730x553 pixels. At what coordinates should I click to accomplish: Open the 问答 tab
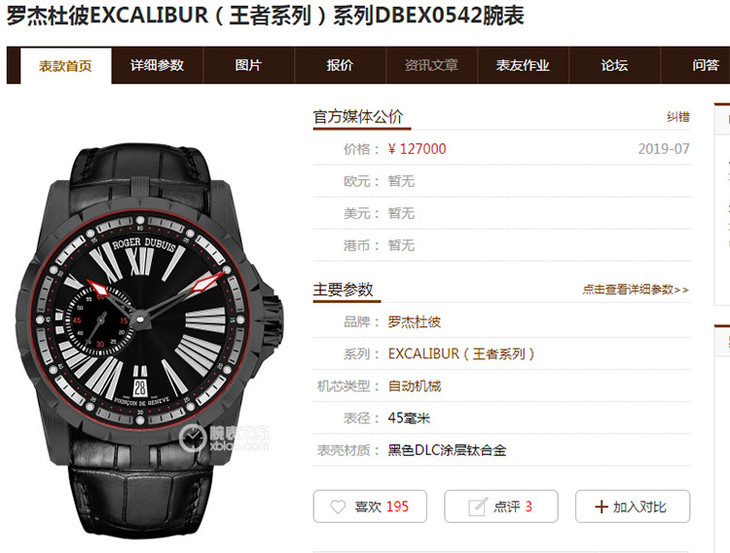point(705,66)
